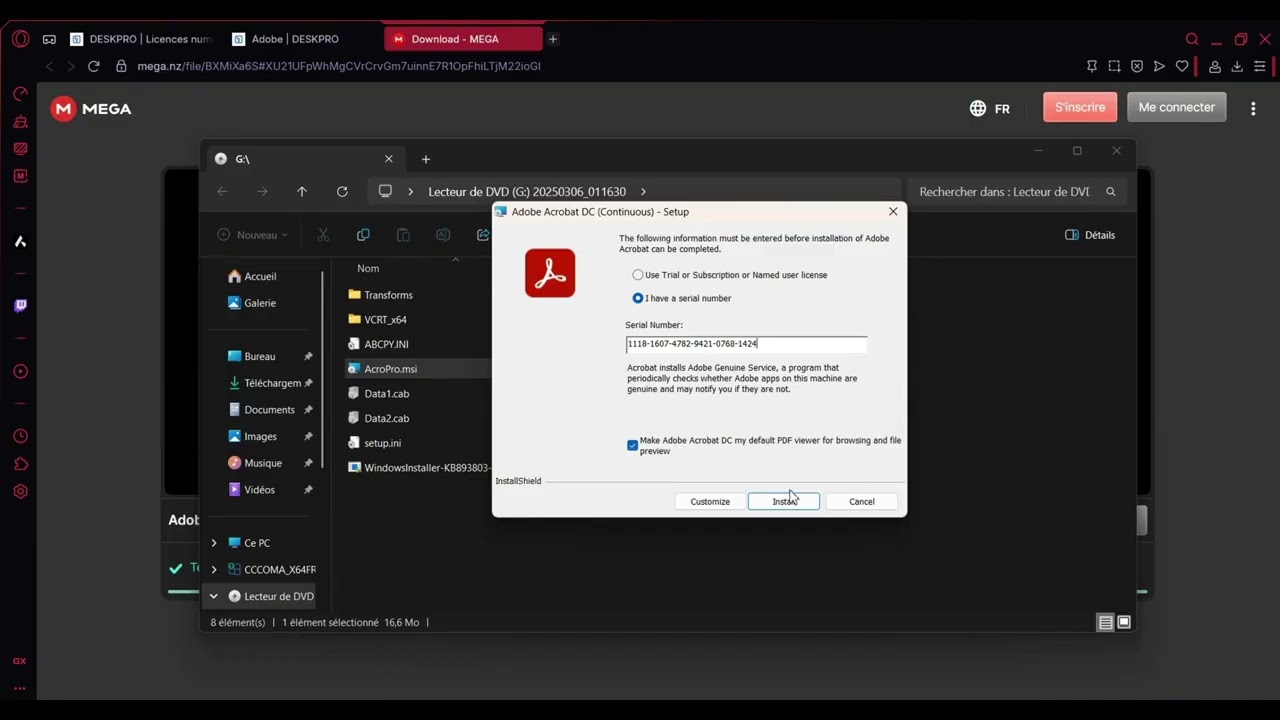Screen dimensions: 1280x720
Task: Click the MEGA logo
Action: click(x=92, y=108)
